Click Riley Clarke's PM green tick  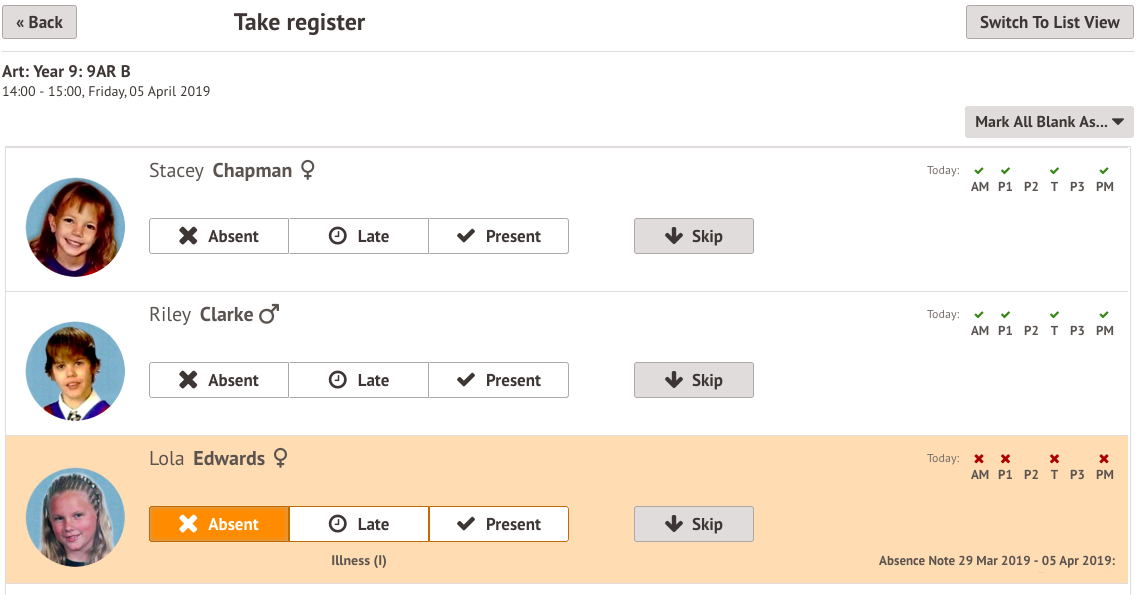(1104, 315)
